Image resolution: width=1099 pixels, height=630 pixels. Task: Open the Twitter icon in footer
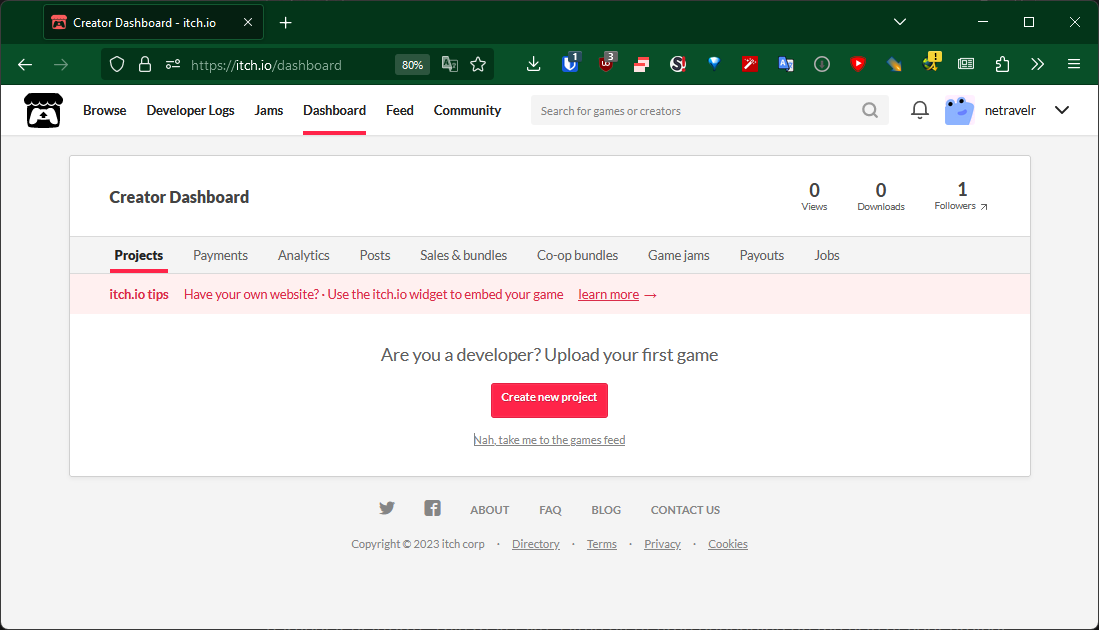tap(387, 508)
